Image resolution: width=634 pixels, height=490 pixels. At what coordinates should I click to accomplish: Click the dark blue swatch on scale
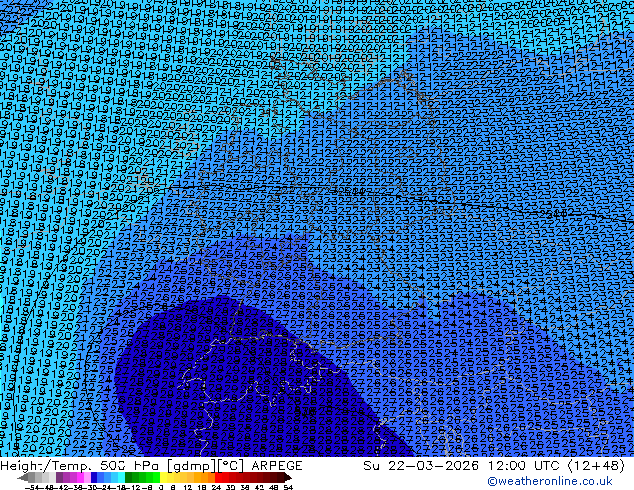[x=94, y=478]
